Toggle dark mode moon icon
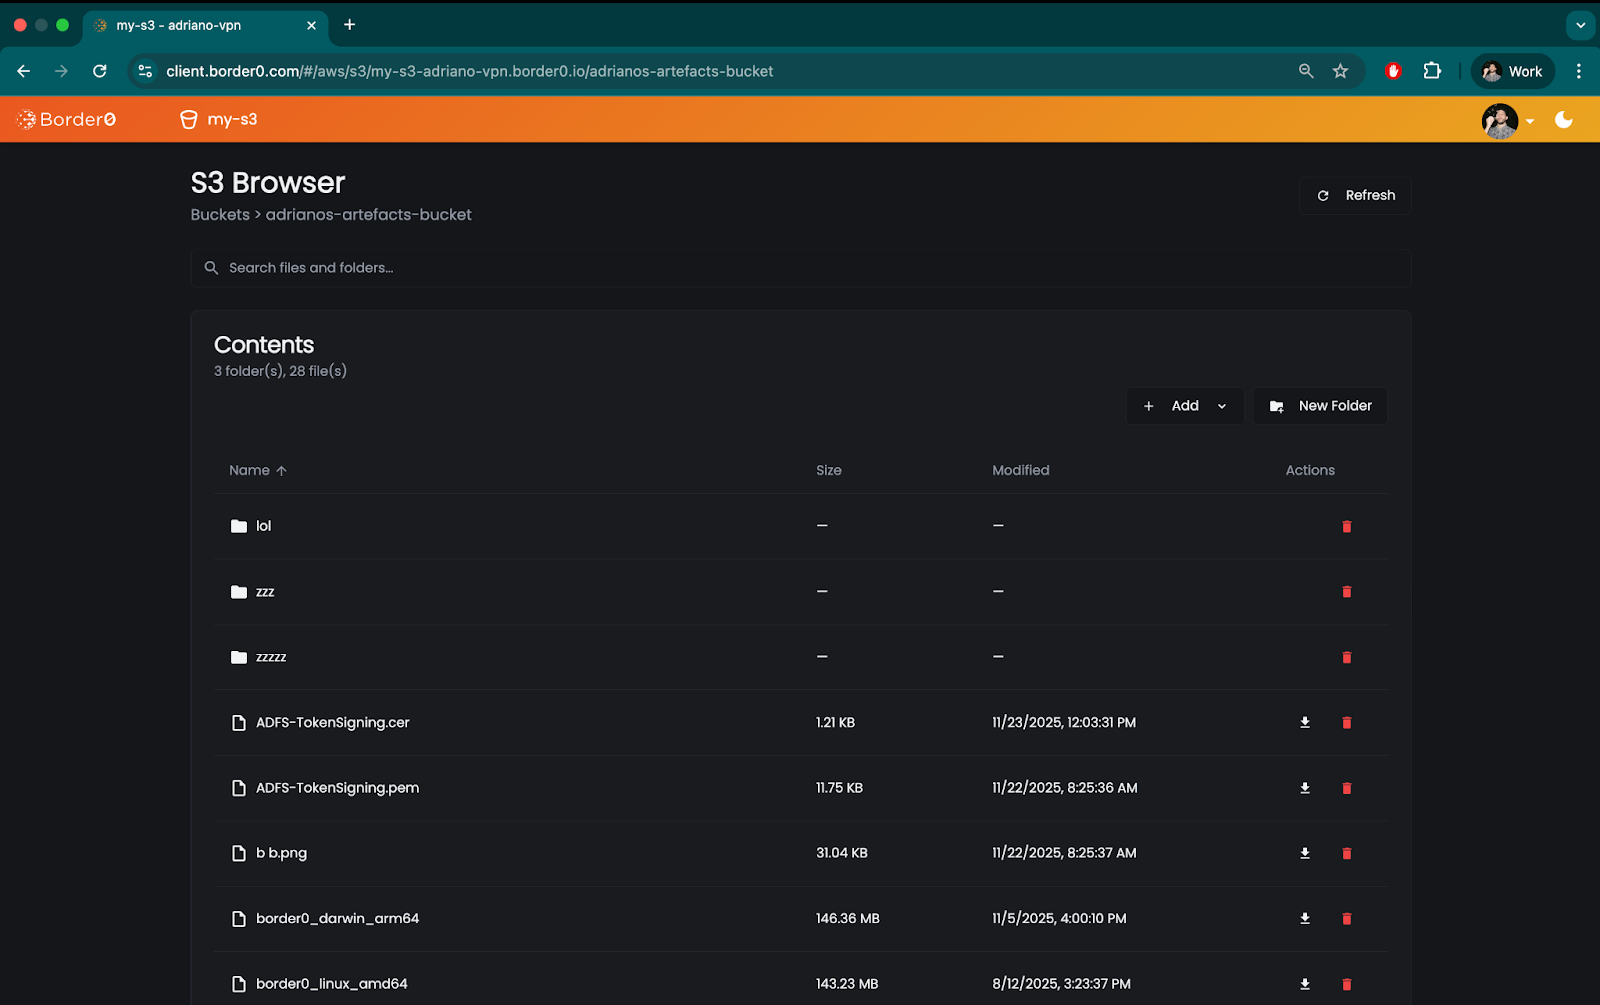Screen dimensions: 1600x1005 point(1564,120)
